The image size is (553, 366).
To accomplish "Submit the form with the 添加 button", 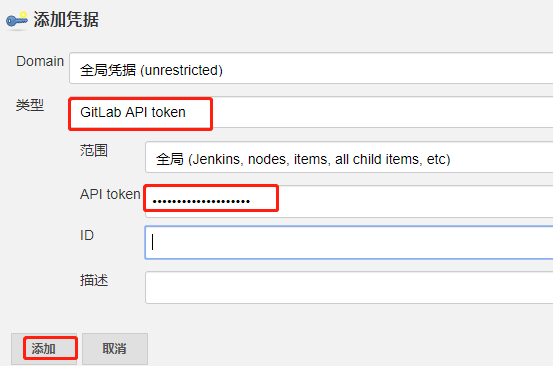I will (44, 349).
